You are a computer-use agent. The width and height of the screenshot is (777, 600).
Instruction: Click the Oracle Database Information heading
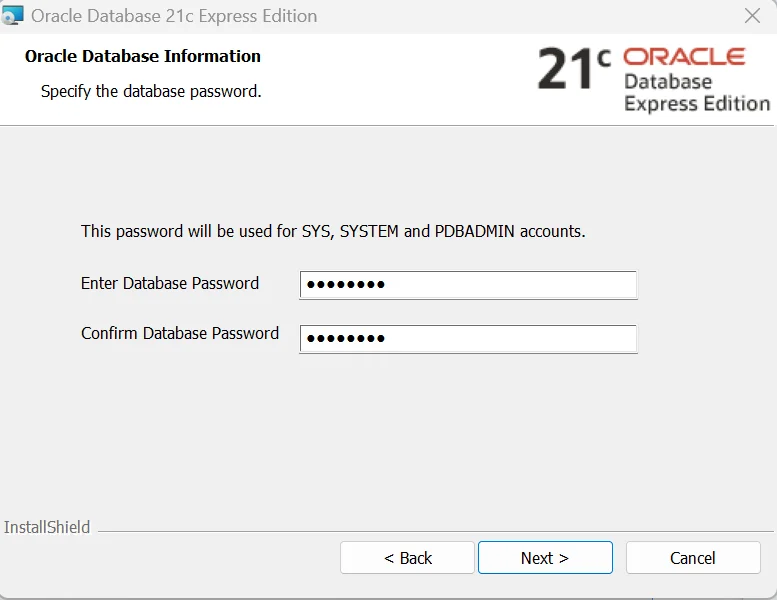click(143, 56)
